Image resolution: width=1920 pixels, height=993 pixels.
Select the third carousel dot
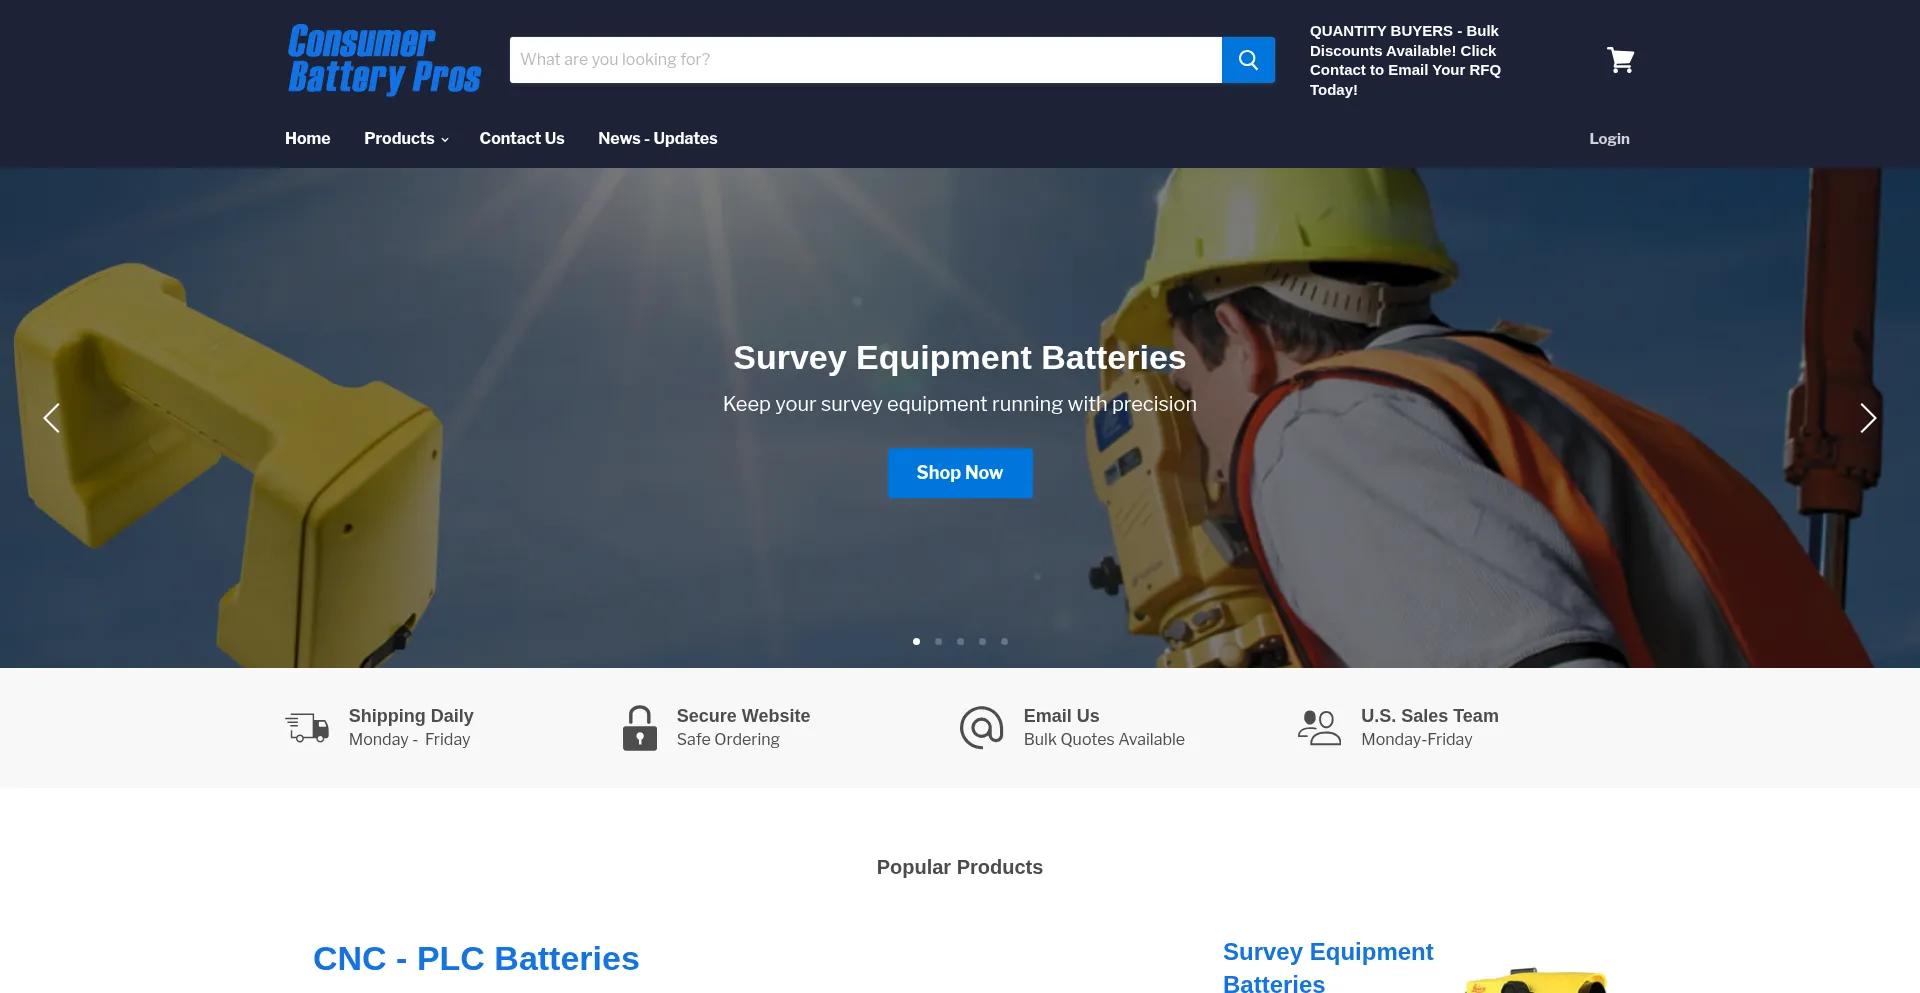coord(960,641)
